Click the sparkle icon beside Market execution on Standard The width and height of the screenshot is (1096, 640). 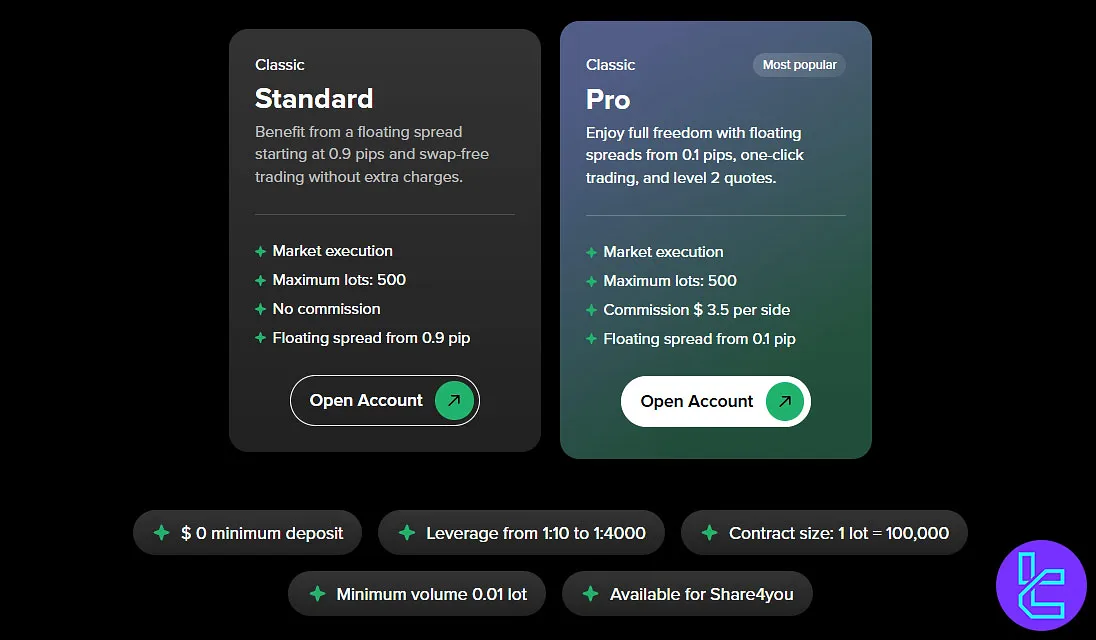[x=260, y=251]
